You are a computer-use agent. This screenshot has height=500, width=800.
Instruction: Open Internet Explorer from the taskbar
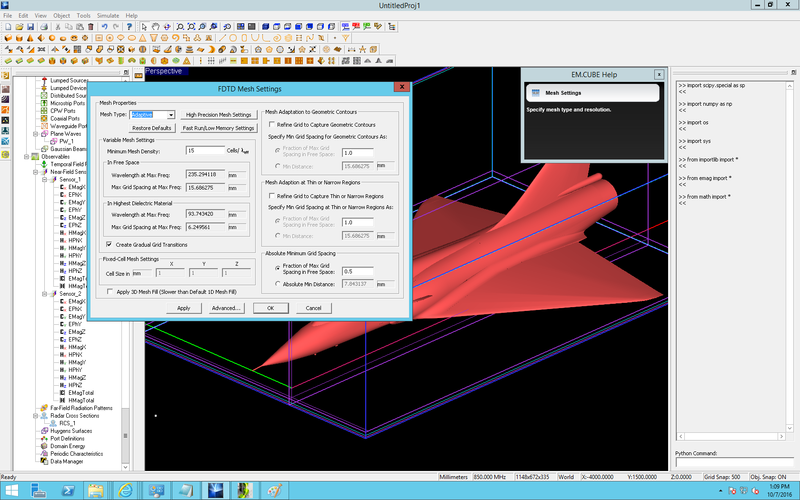point(125,490)
